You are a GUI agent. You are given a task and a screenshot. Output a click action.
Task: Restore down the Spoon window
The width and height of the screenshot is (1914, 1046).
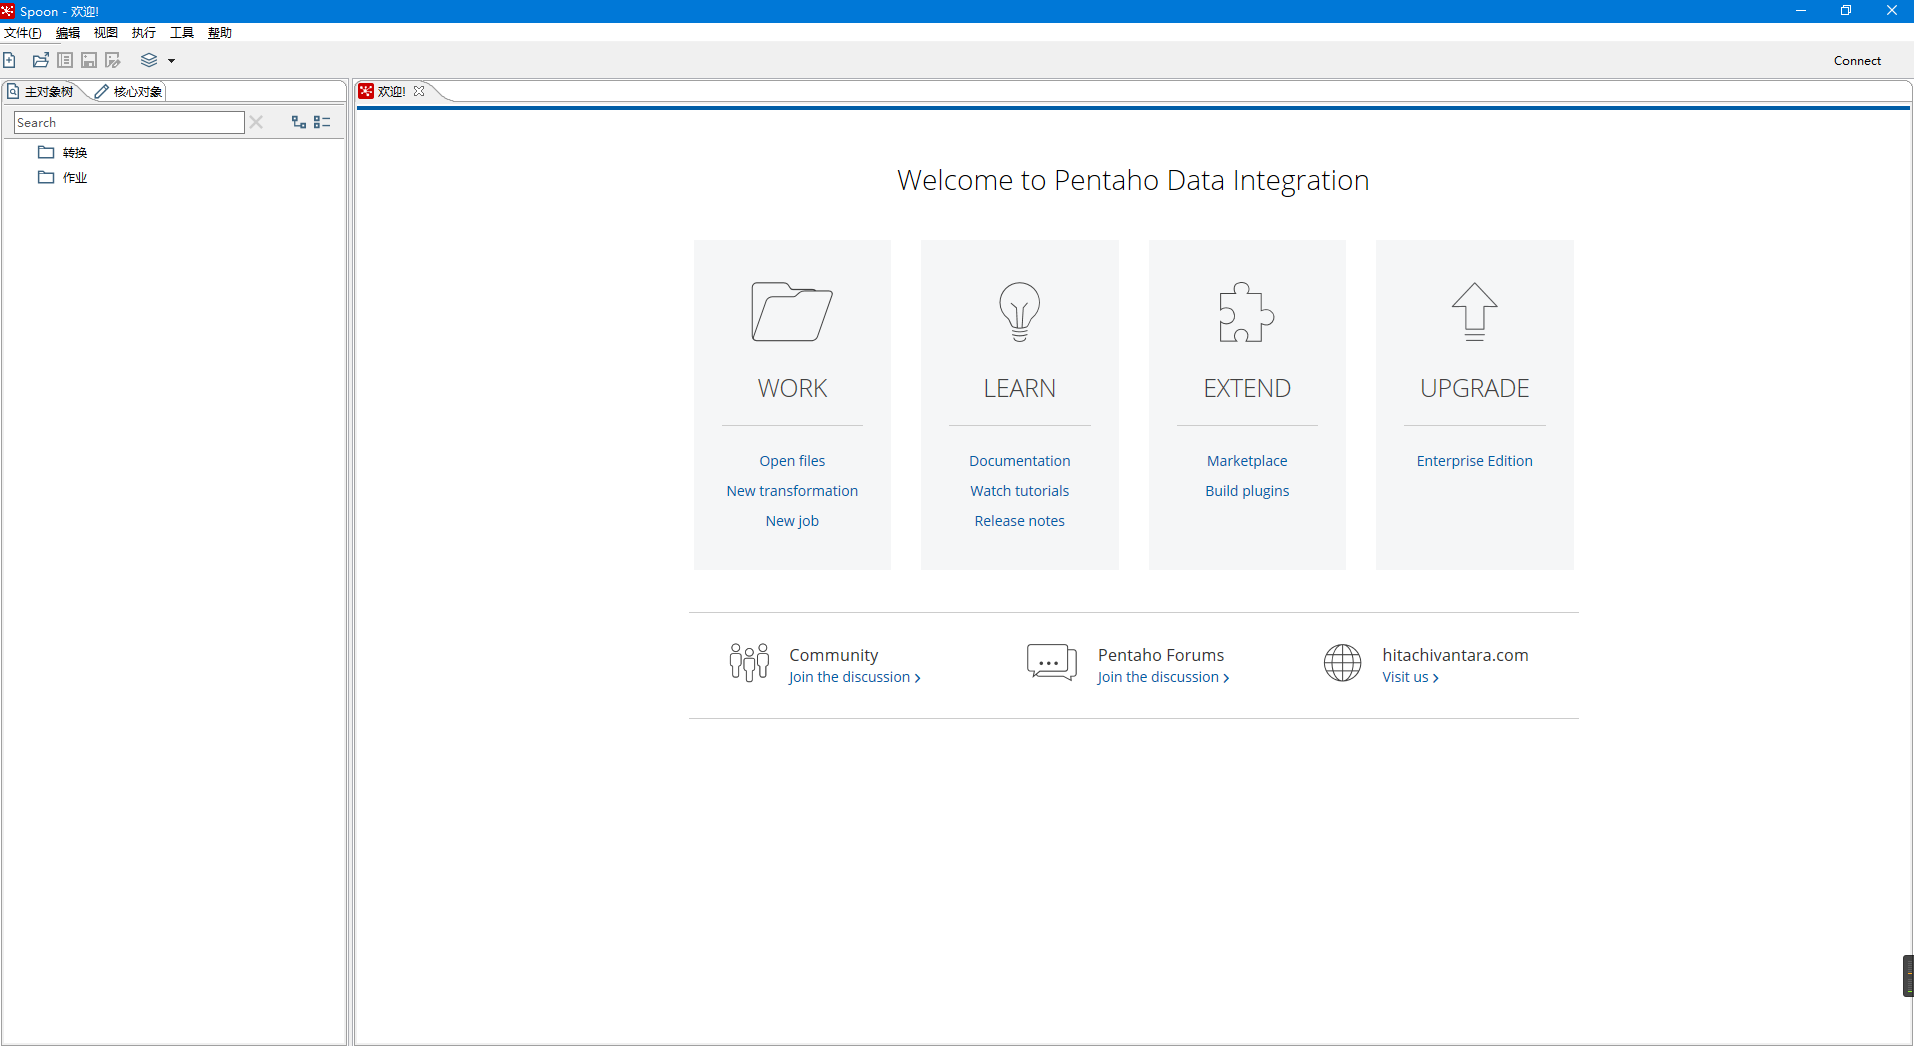click(1846, 11)
